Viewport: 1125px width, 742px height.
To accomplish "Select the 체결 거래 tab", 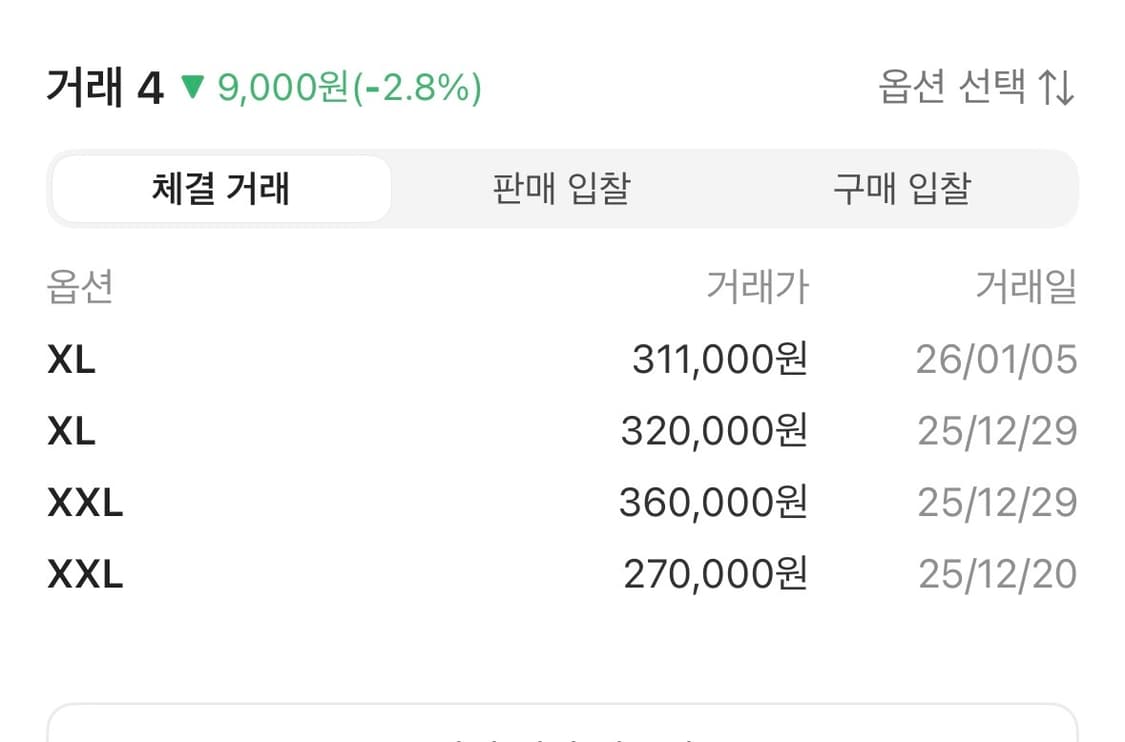I will tap(221, 188).
